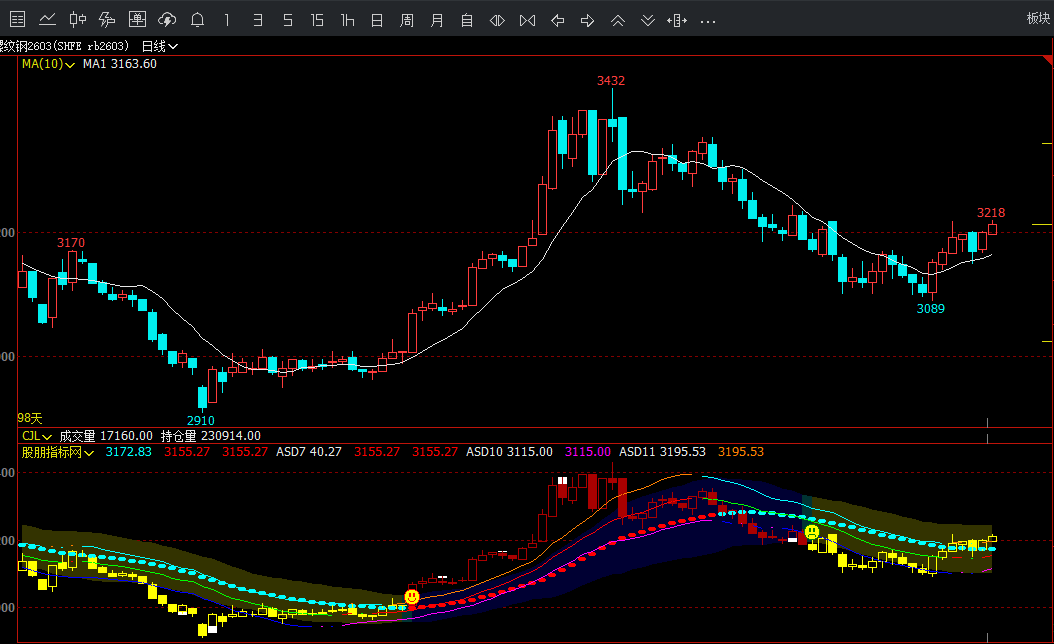The height and width of the screenshot is (644, 1054).
Task: Click the 3170 price label
Action: (x=71, y=243)
